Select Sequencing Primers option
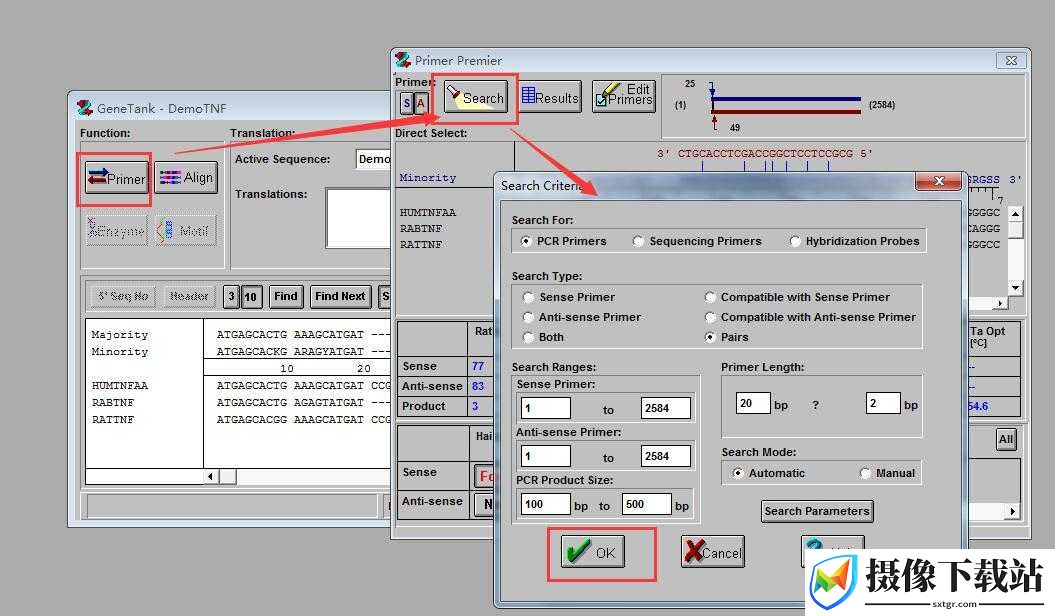 click(x=697, y=241)
